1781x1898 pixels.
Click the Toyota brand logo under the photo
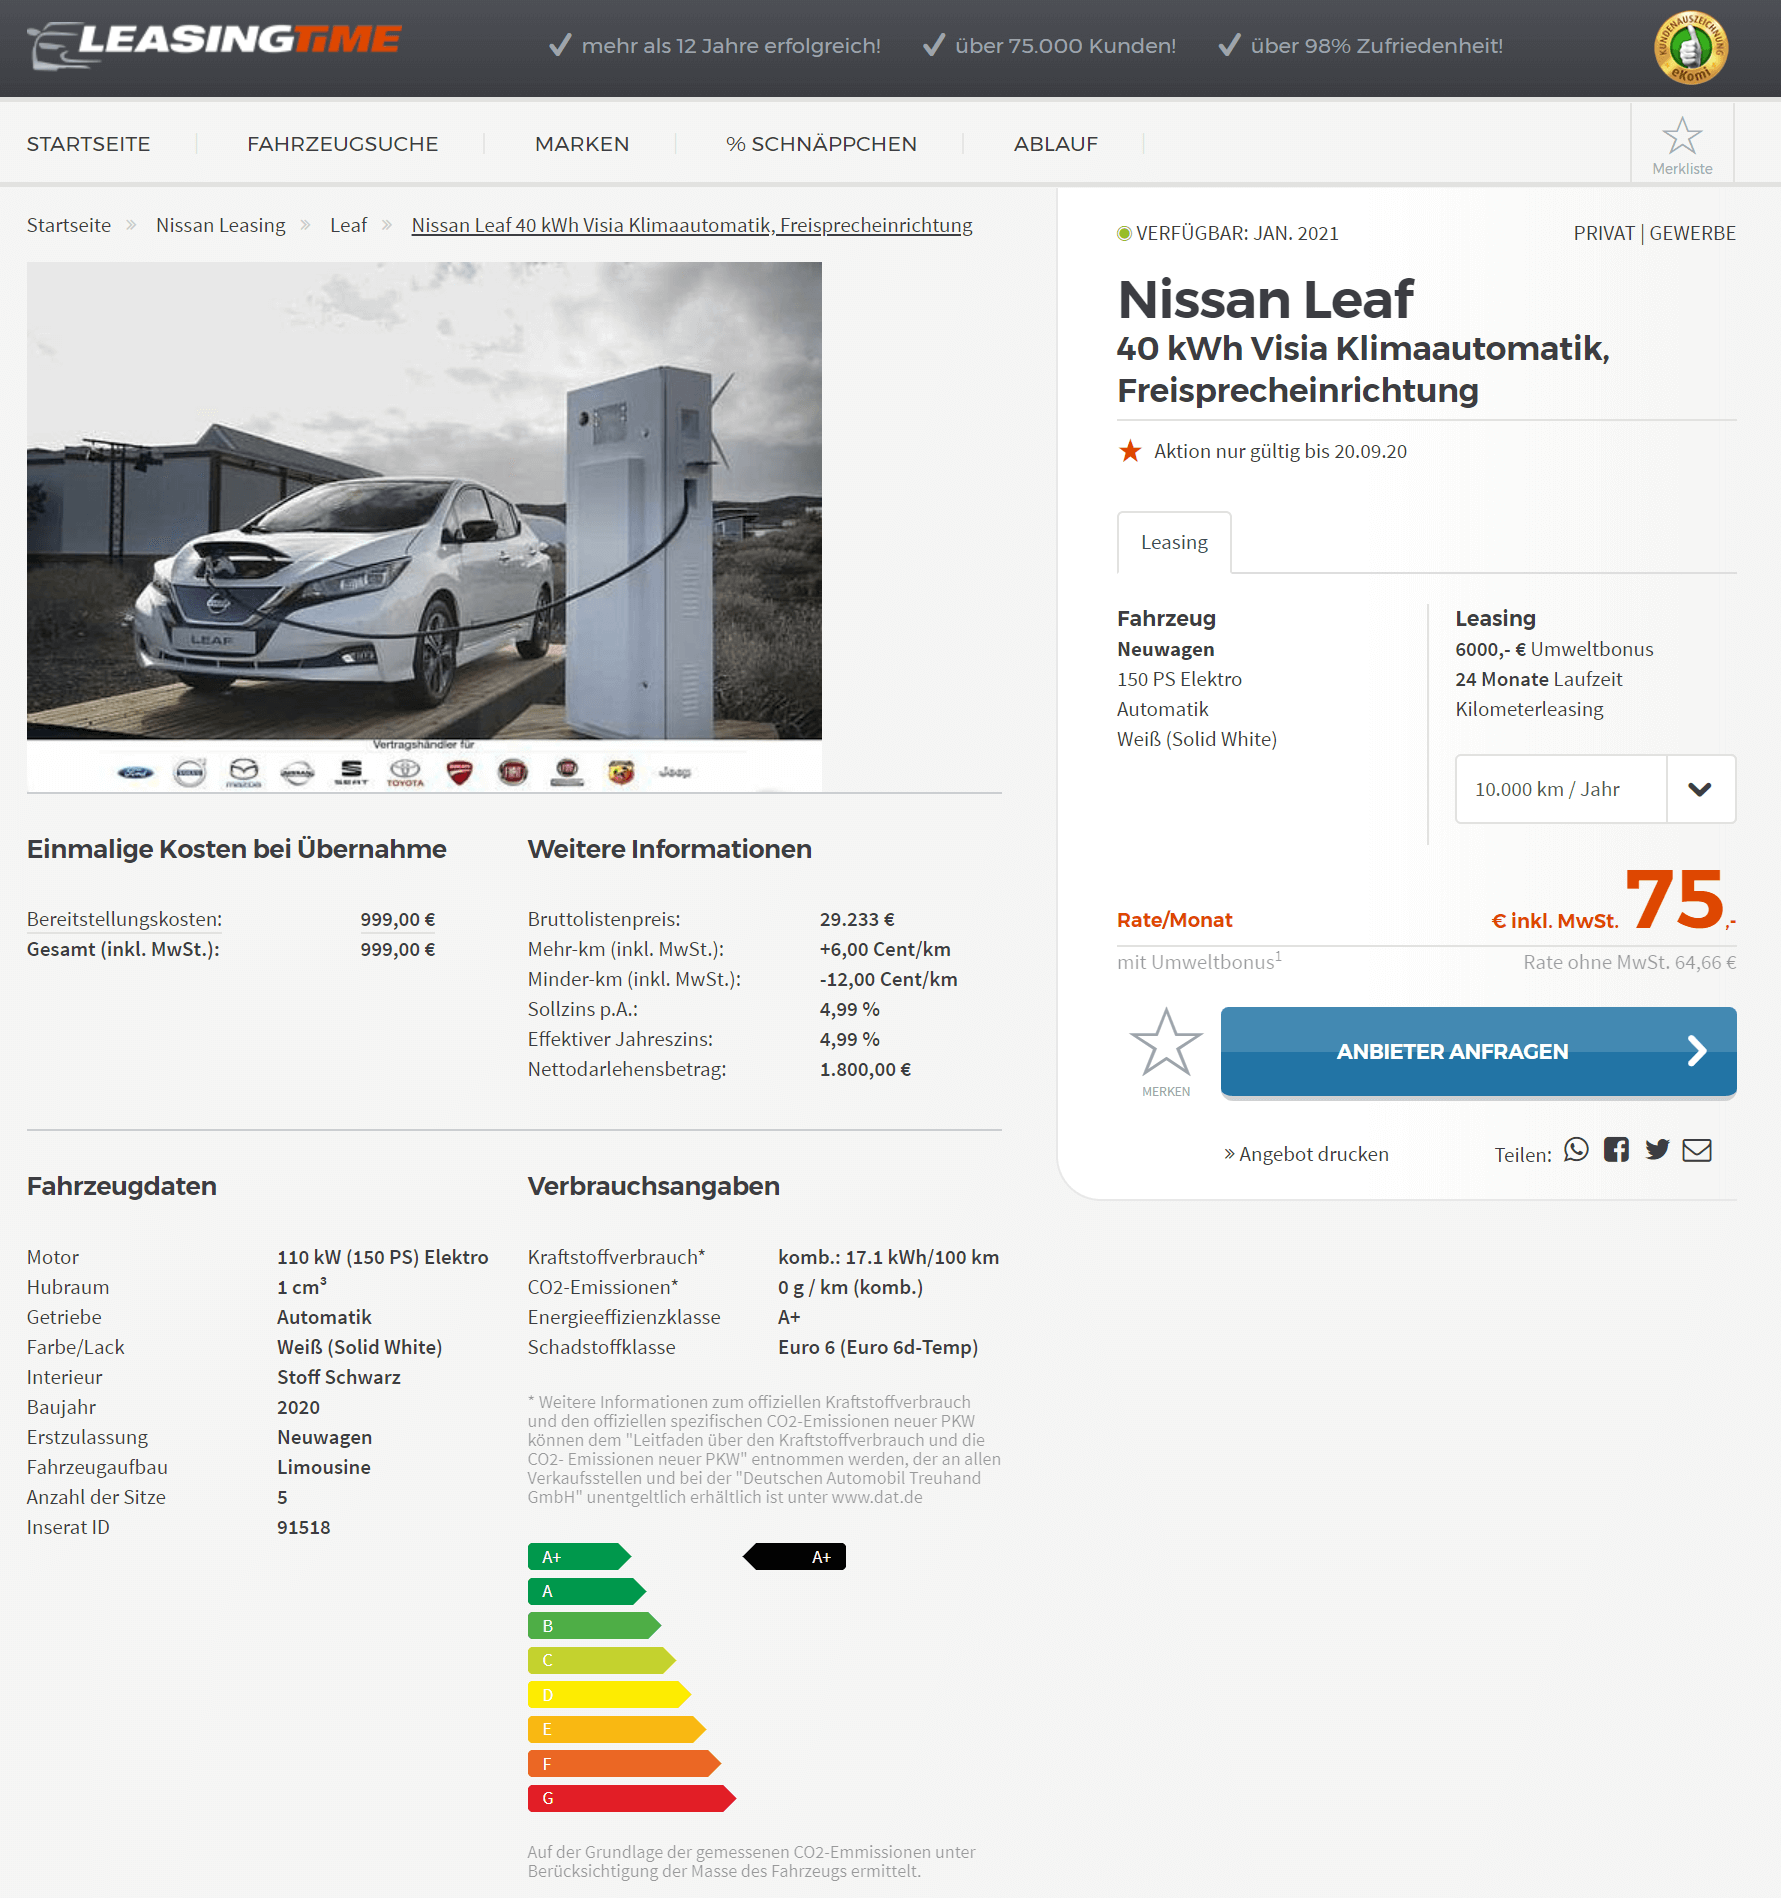click(x=405, y=772)
